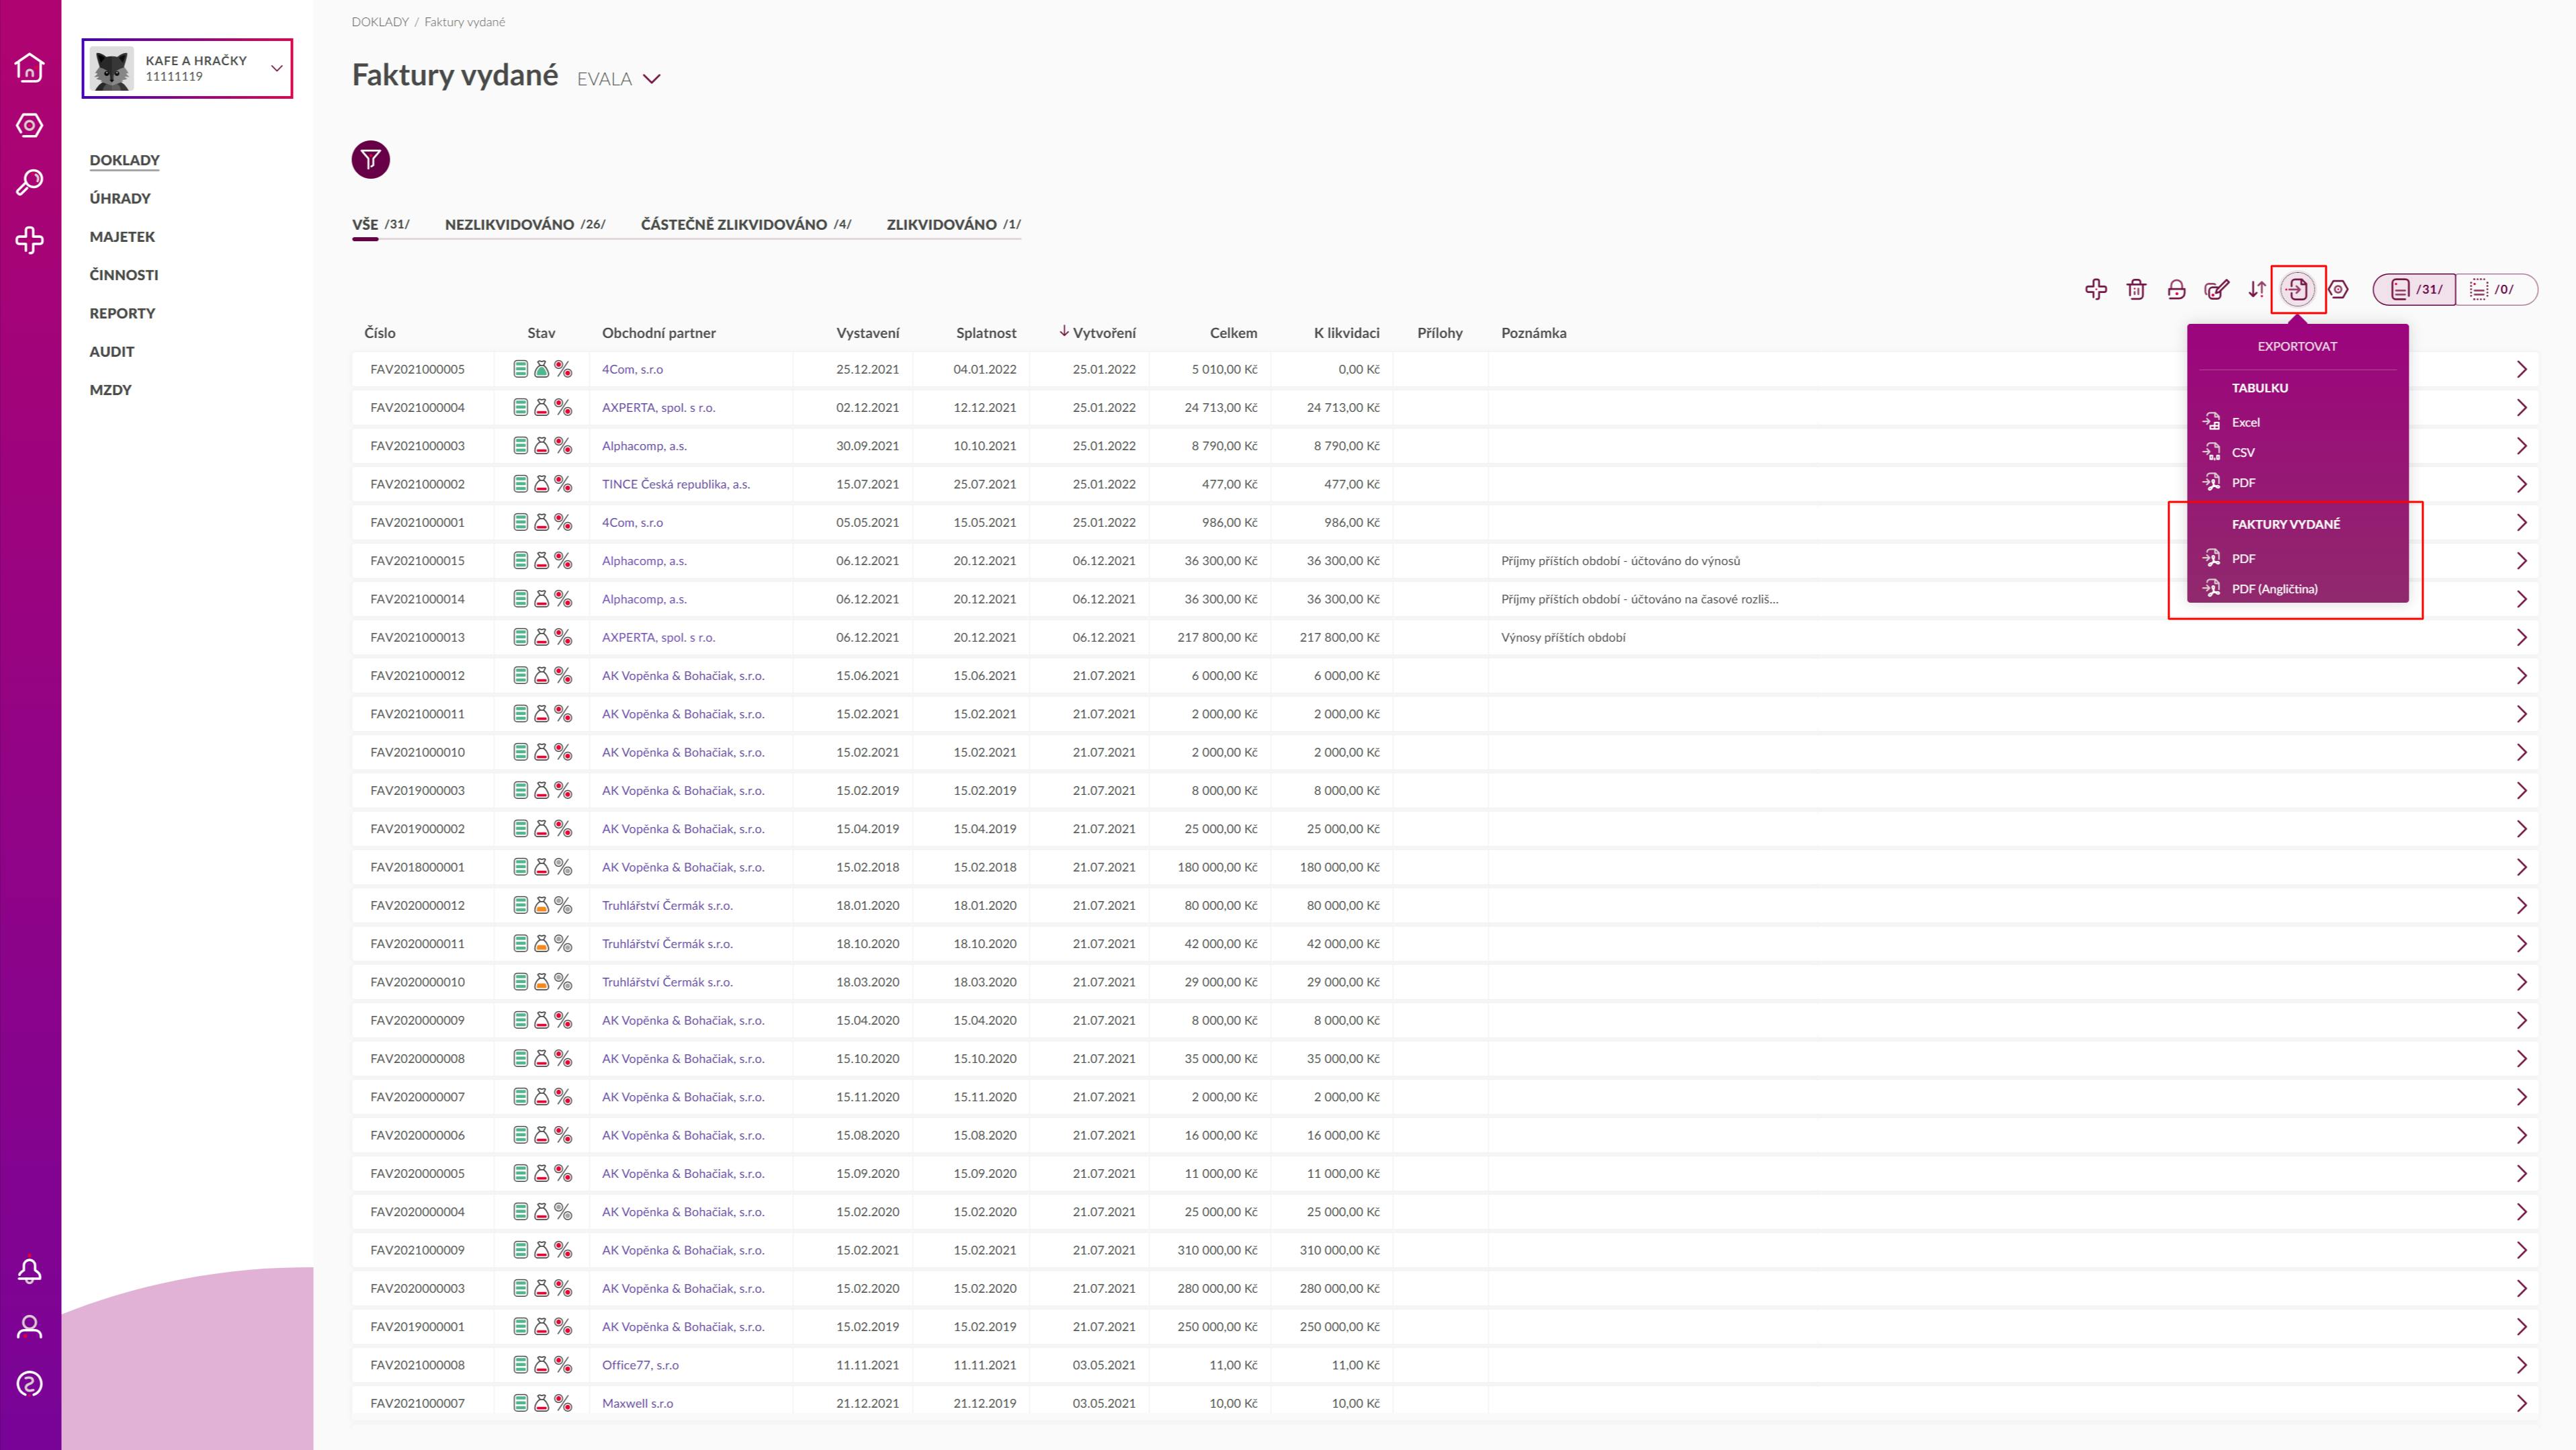Sort by Splatnost column header

tap(986, 333)
